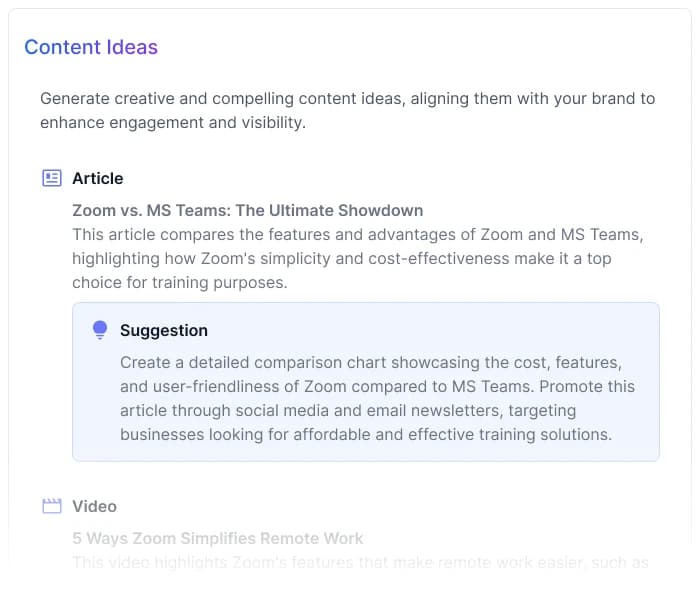Viewport: 700px width, 600px height.
Task: Click the line starting "businesses looking for affordable"
Action: click(x=365, y=434)
